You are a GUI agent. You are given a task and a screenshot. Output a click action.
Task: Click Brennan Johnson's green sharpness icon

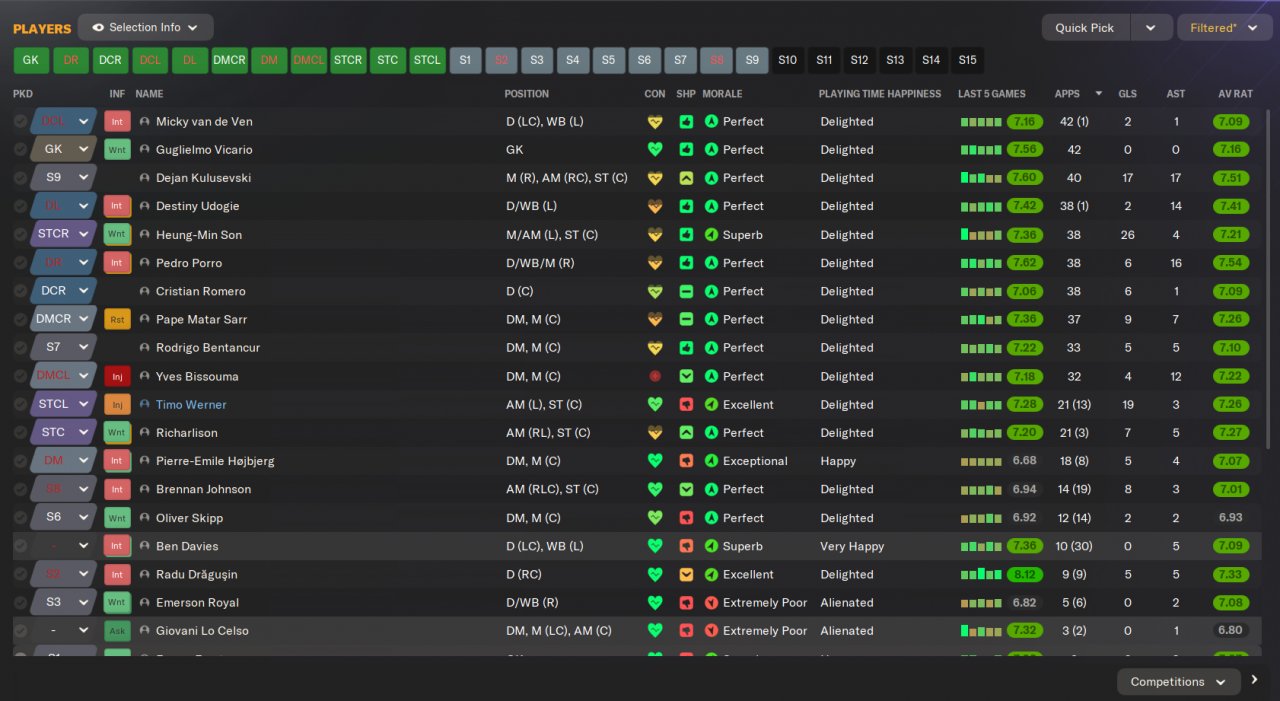[686, 490]
